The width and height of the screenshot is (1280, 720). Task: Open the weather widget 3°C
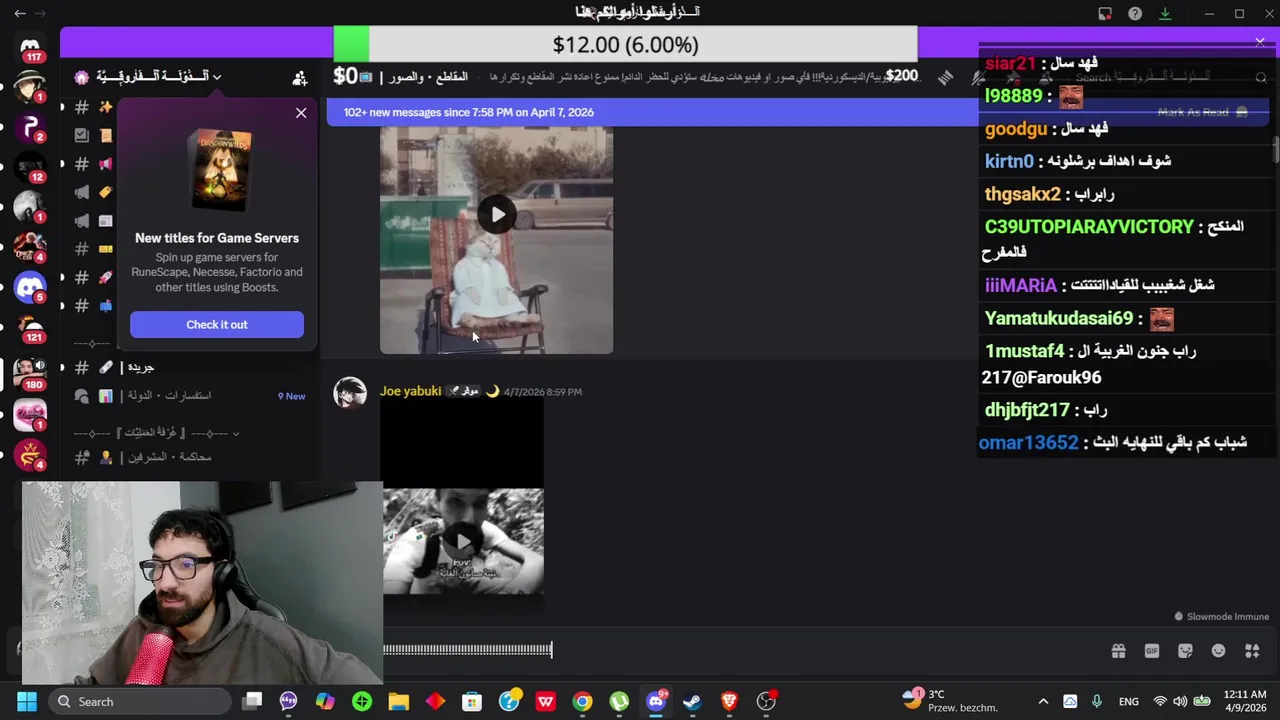950,701
